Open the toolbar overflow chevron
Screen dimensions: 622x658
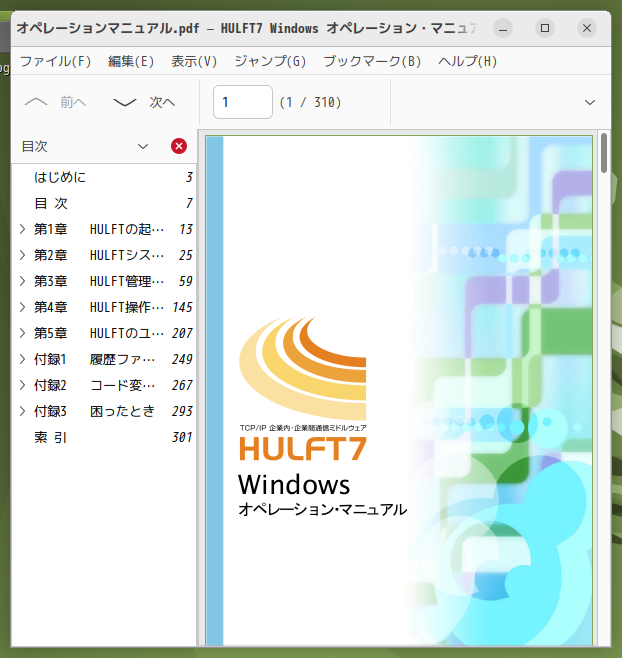(x=590, y=102)
